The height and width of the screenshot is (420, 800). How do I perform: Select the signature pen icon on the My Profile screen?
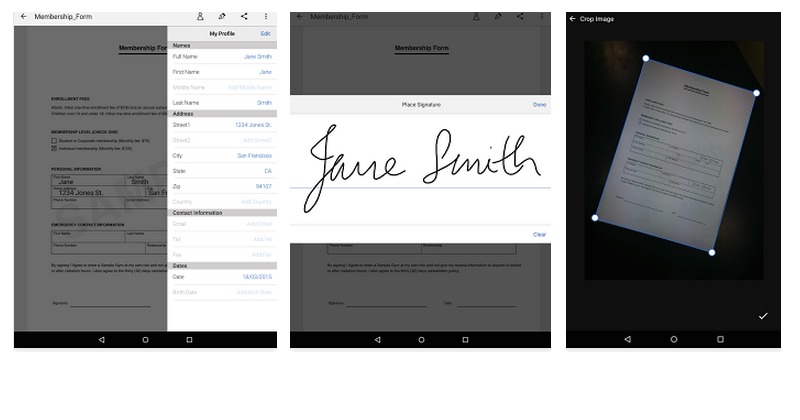pyautogui.click(x=222, y=16)
